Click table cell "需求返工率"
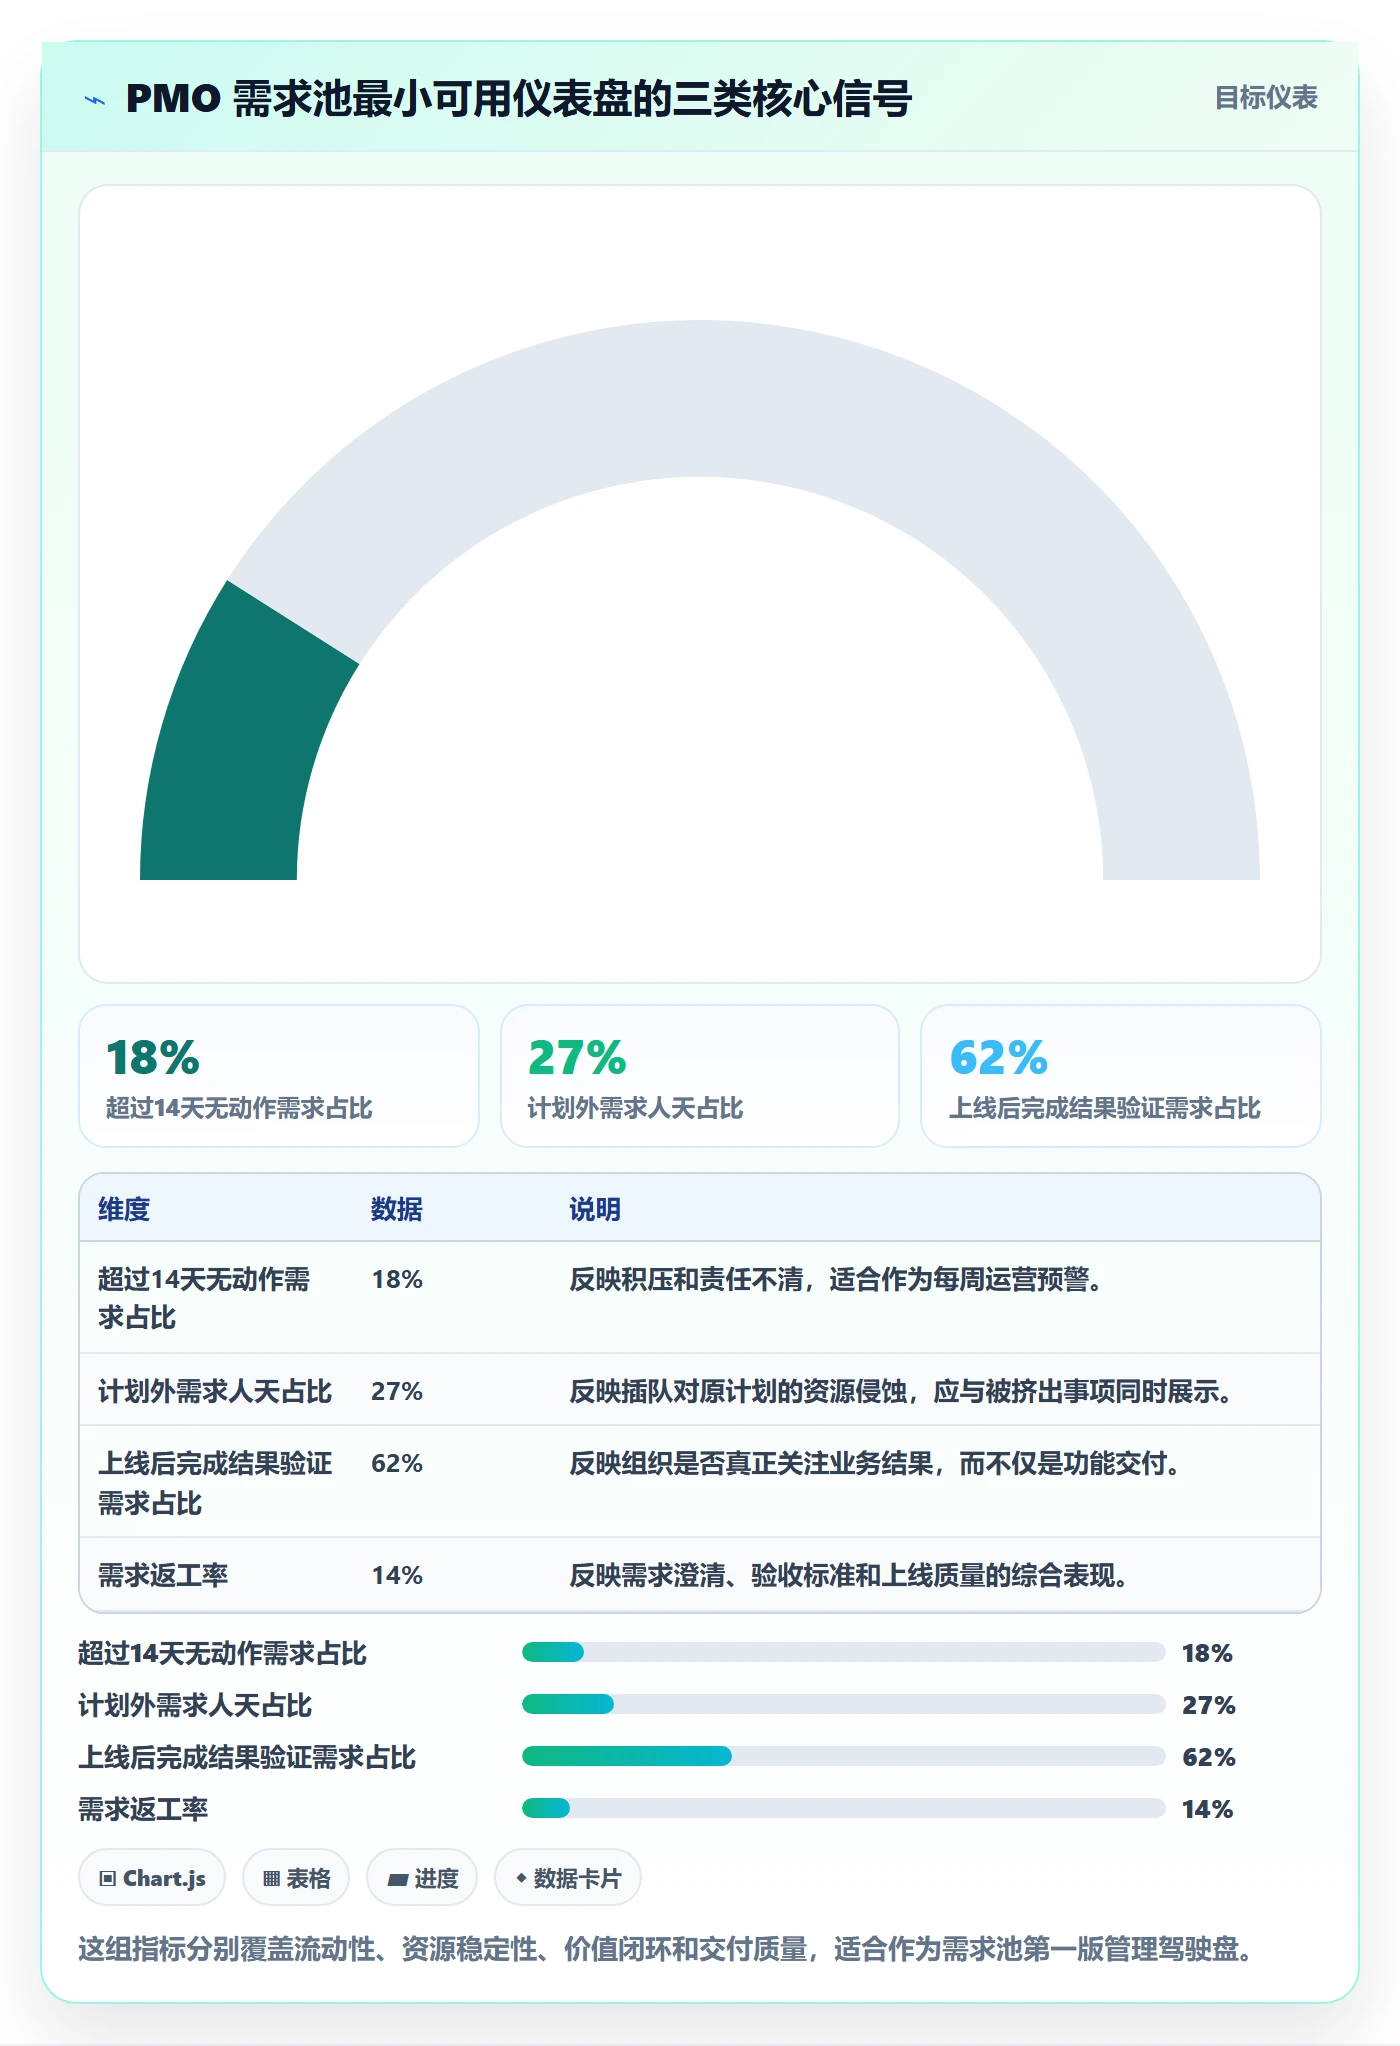Viewport: 1400px width, 2046px height. pyautogui.click(x=163, y=1575)
